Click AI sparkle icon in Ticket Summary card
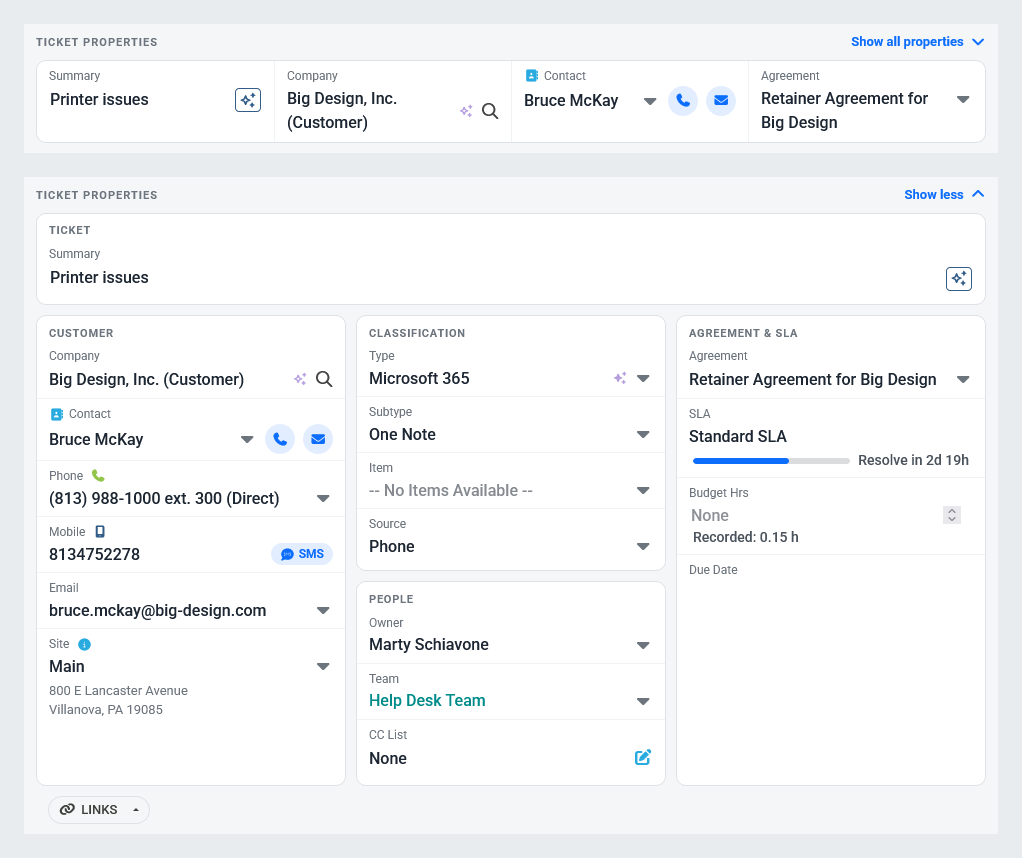The width and height of the screenshot is (1022, 858). (959, 278)
